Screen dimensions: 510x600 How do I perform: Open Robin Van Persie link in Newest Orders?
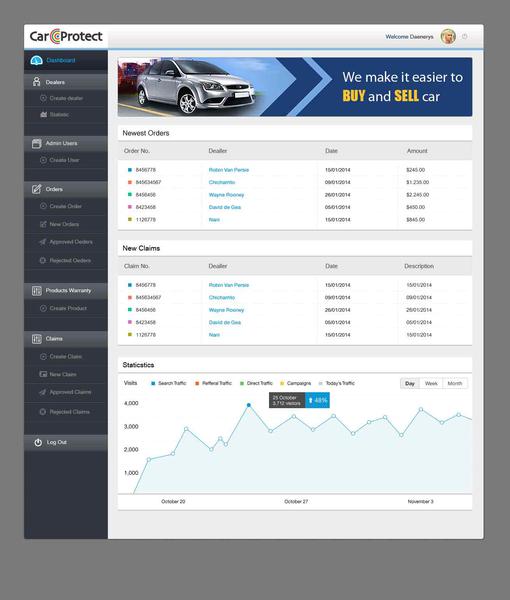point(229,170)
